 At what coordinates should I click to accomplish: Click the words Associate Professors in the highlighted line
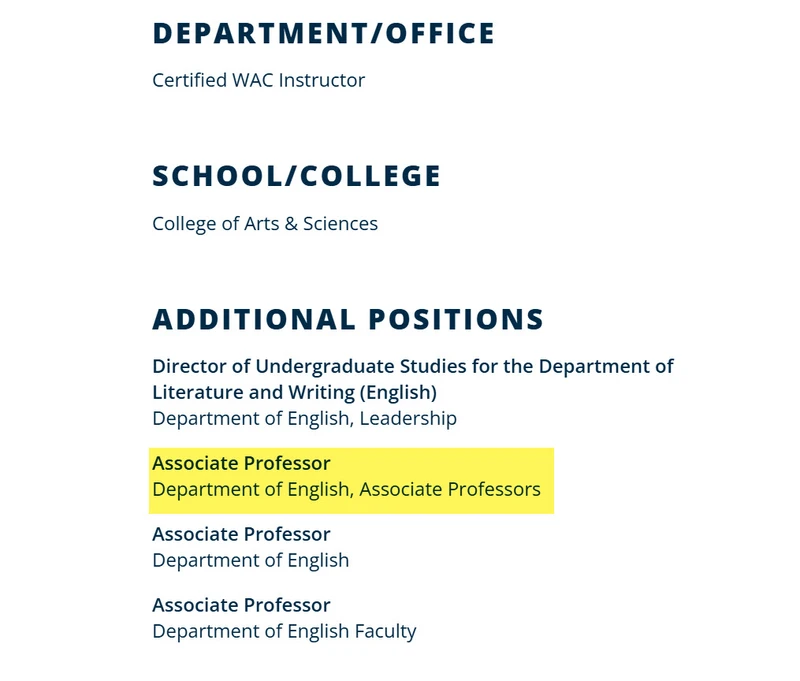pos(450,489)
